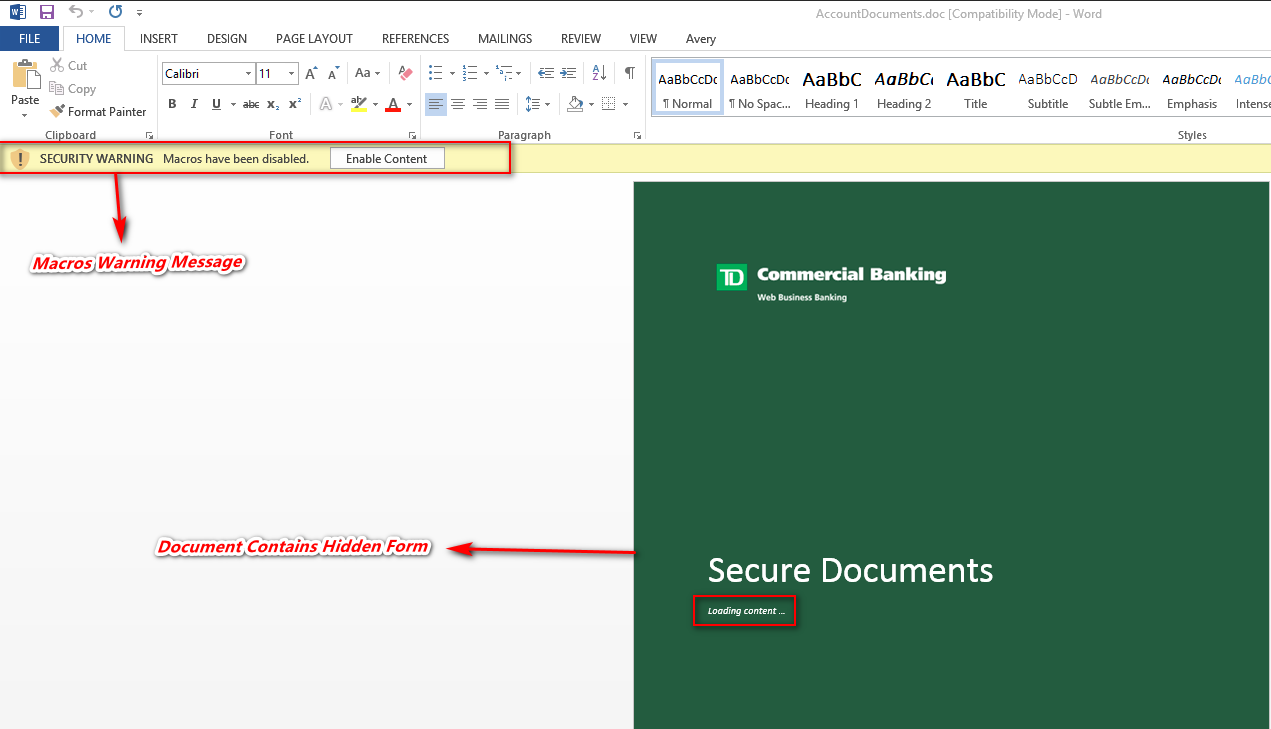The width and height of the screenshot is (1271, 729).
Task: Click the Grow Font icon
Action: coord(311,73)
